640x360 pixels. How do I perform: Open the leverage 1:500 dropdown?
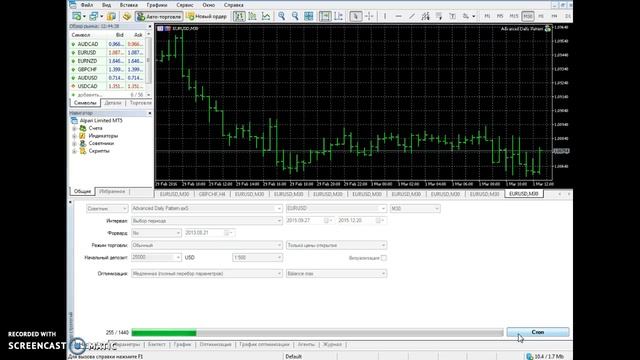click(257, 258)
